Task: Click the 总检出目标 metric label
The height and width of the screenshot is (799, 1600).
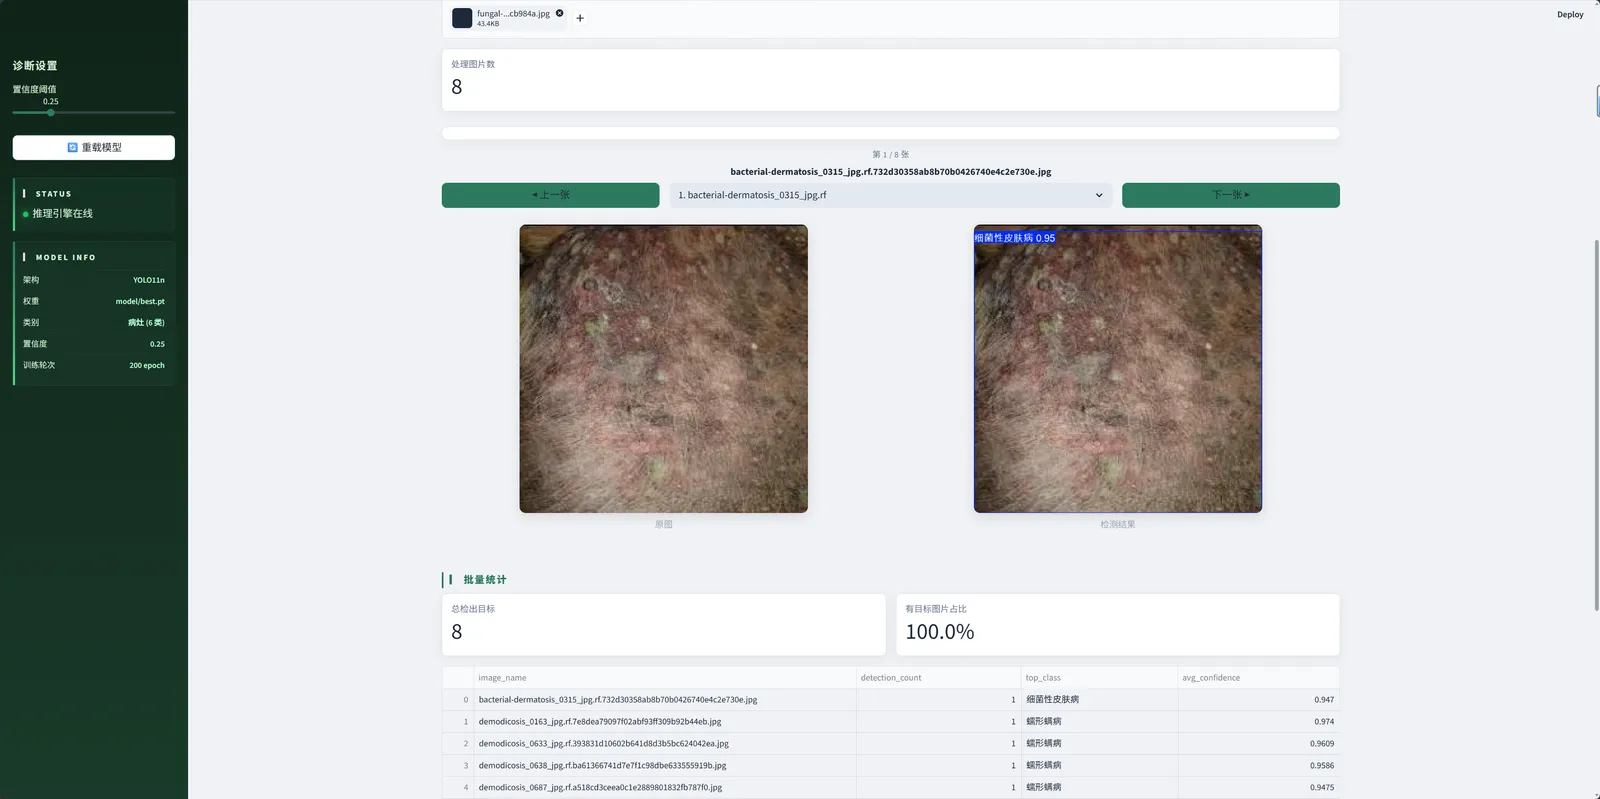Action: point(473,609)
